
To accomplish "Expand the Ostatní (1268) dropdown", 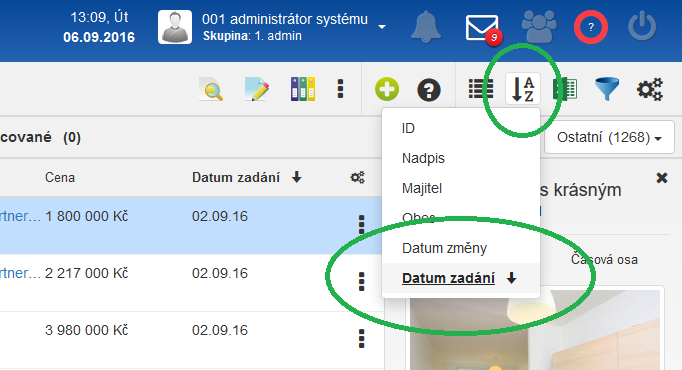I will pos(609,137).
